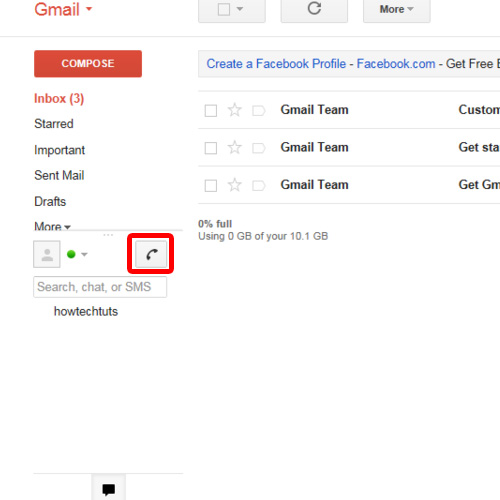Open the chat bubble icon at bottom

coord(109,489)
